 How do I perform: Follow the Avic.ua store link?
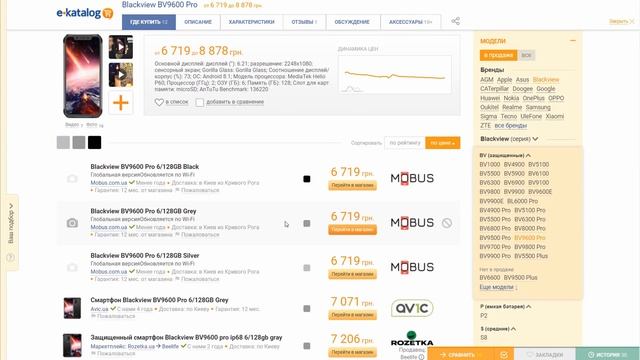tap(100, 309)
